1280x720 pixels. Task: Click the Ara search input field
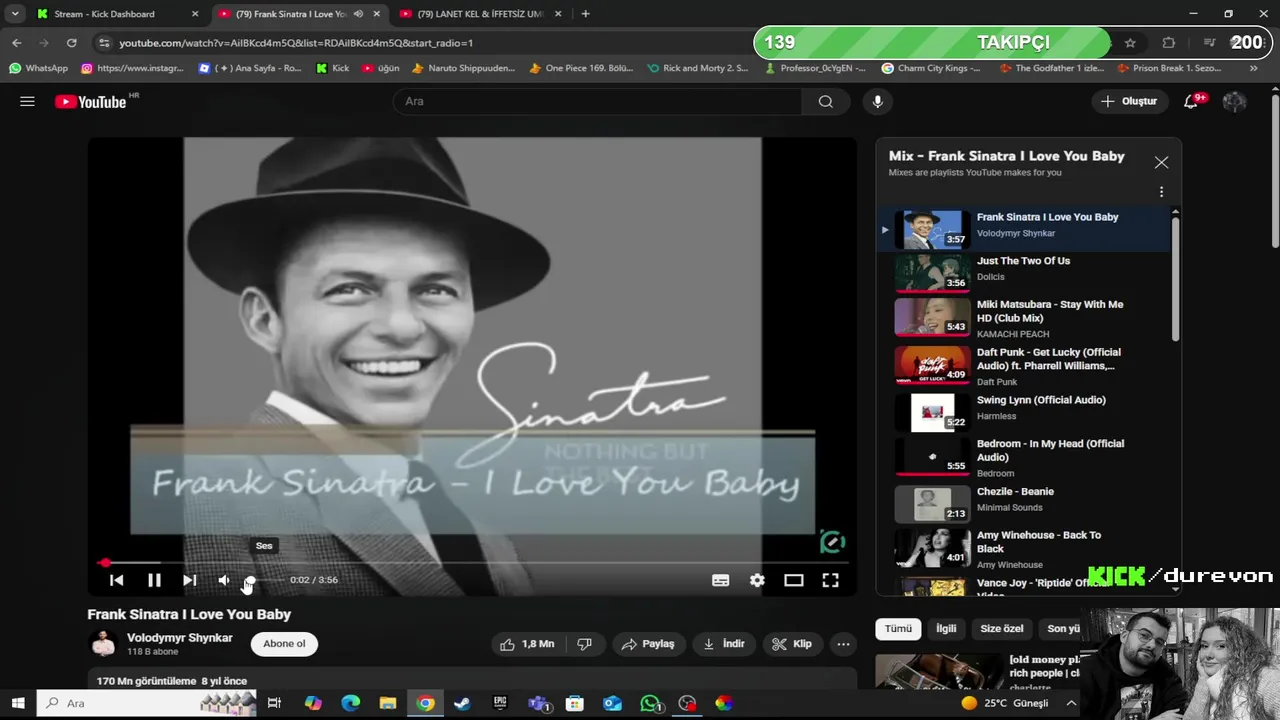pos(597,101)
